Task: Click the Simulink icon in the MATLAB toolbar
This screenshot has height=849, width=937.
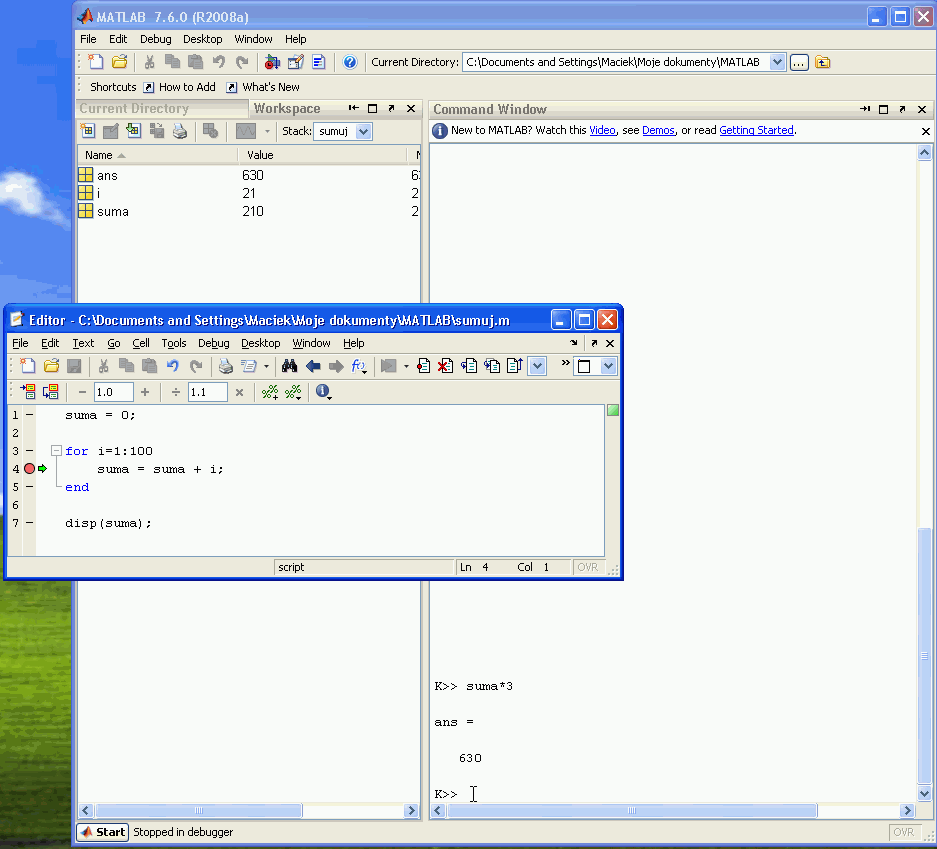Action: [x=272, y=62]
